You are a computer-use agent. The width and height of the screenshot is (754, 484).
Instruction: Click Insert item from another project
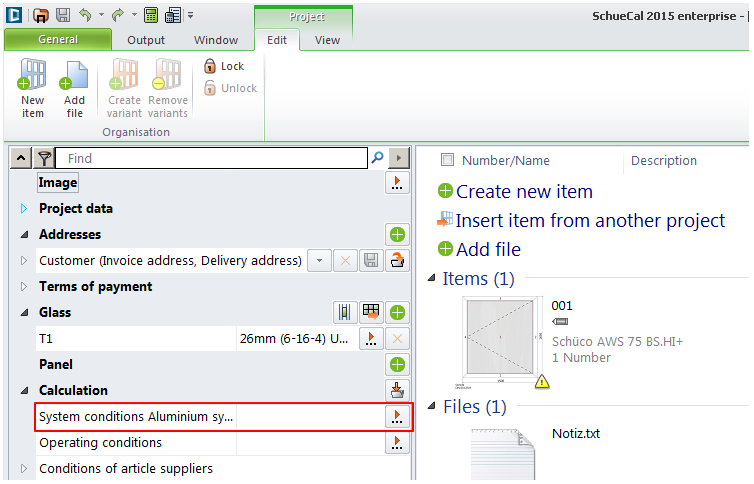click(590, 221)
